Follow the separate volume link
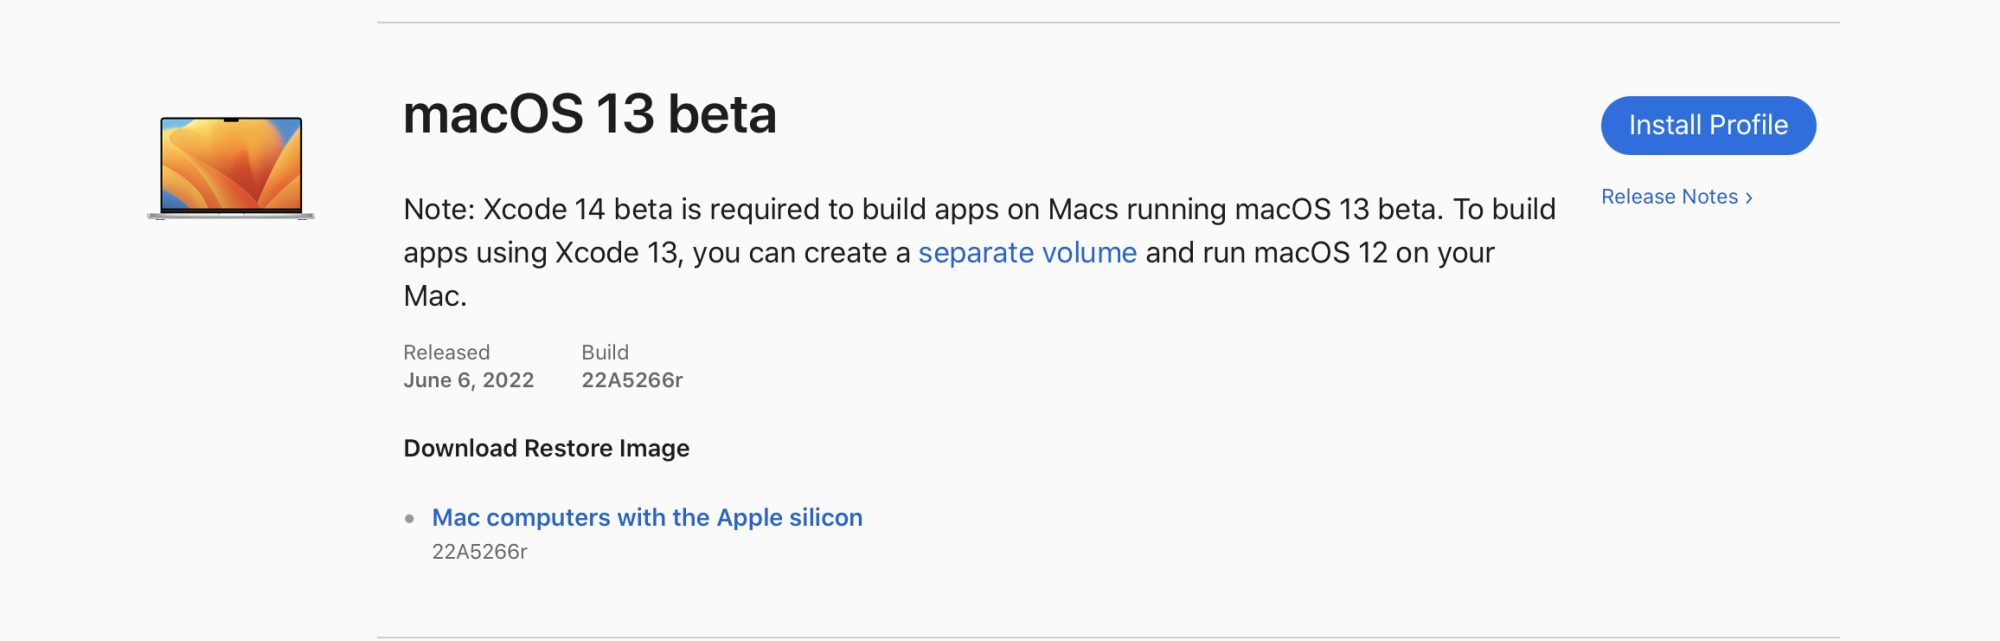 click(1027, 252)
